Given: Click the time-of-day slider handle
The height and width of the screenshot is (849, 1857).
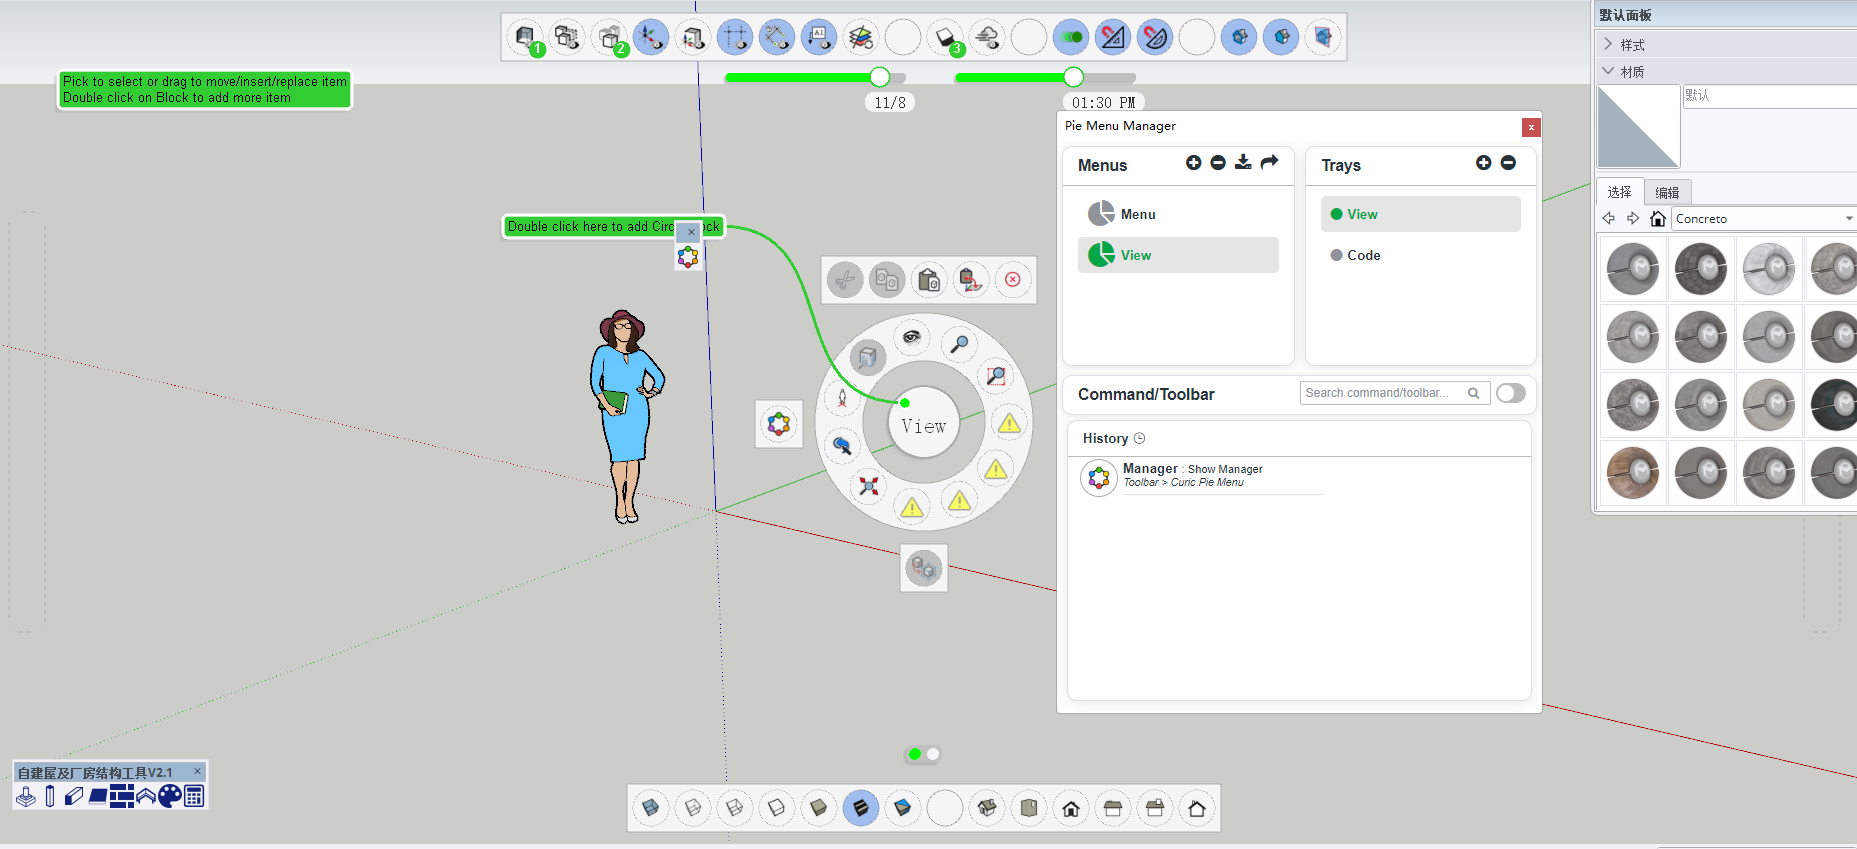Looking at the screenshot, I should point(1073,77).
